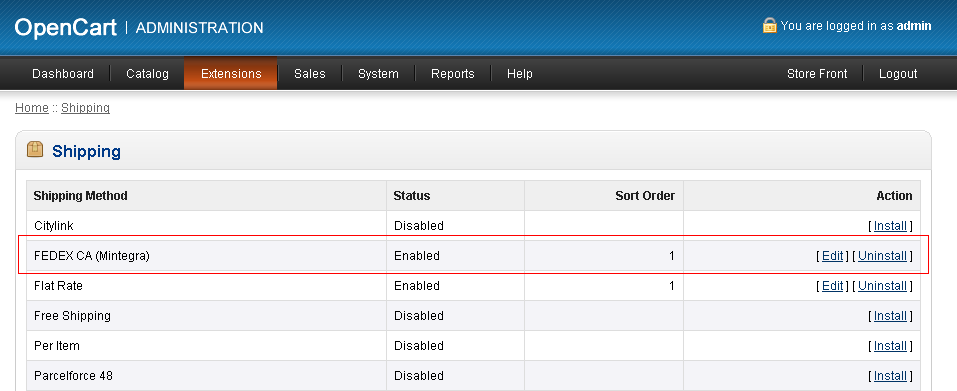Click the Shipping panel heading text

87,151
